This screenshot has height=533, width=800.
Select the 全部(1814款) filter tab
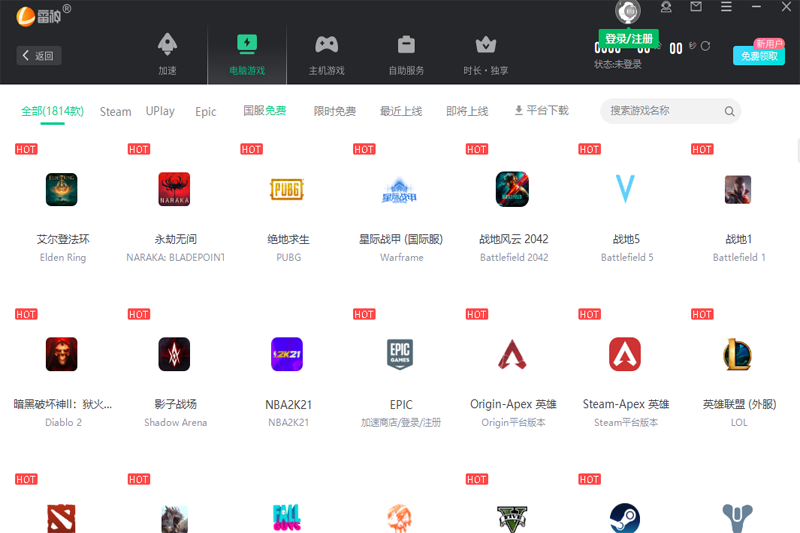[53, 111]
